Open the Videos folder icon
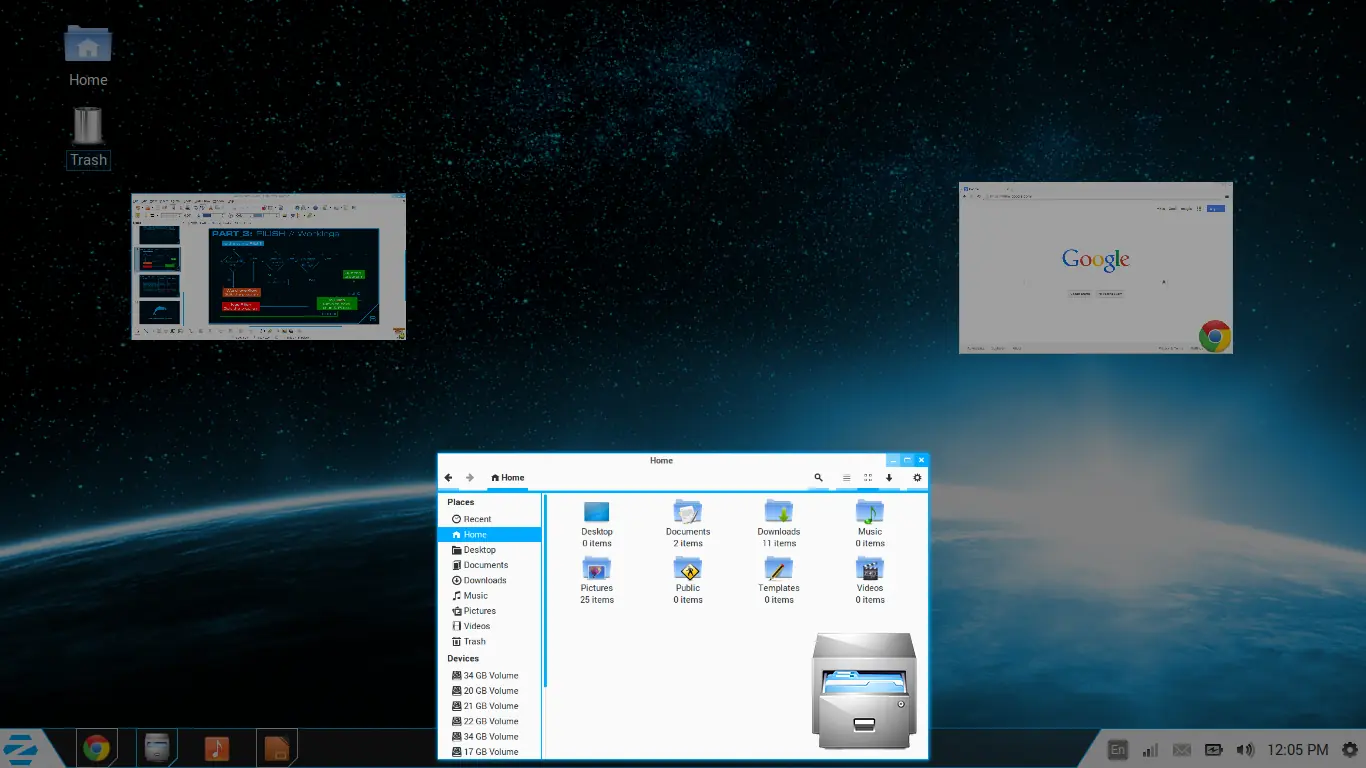 coord(870,580)
